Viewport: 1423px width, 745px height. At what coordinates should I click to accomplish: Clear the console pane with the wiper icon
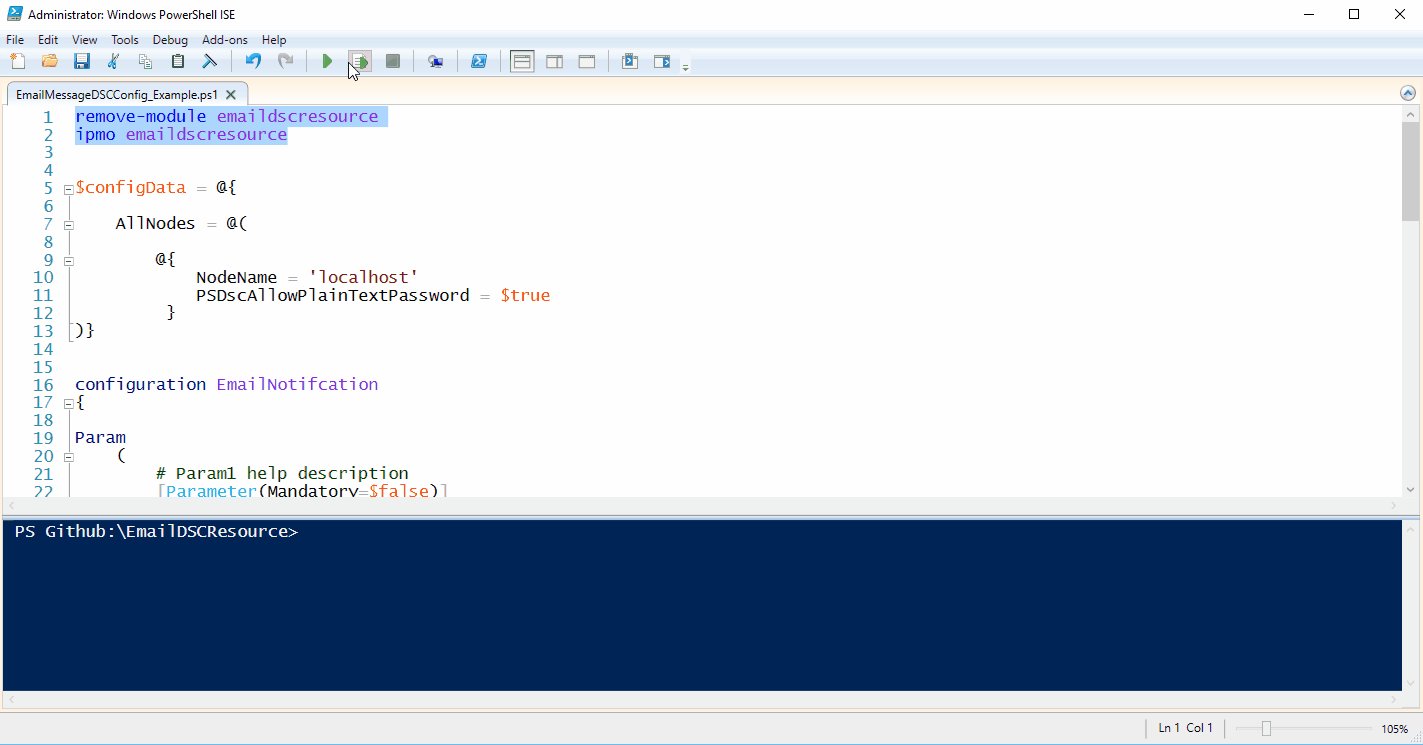(x=210, y=62)
